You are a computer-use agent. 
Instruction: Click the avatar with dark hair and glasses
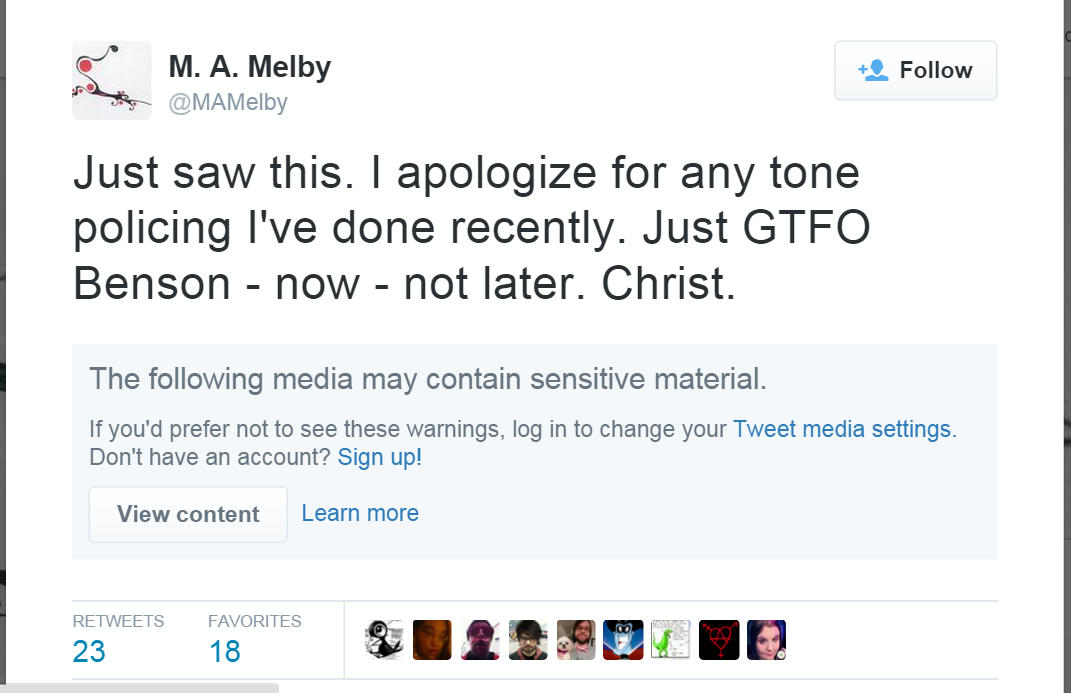(x=528, y=640)
